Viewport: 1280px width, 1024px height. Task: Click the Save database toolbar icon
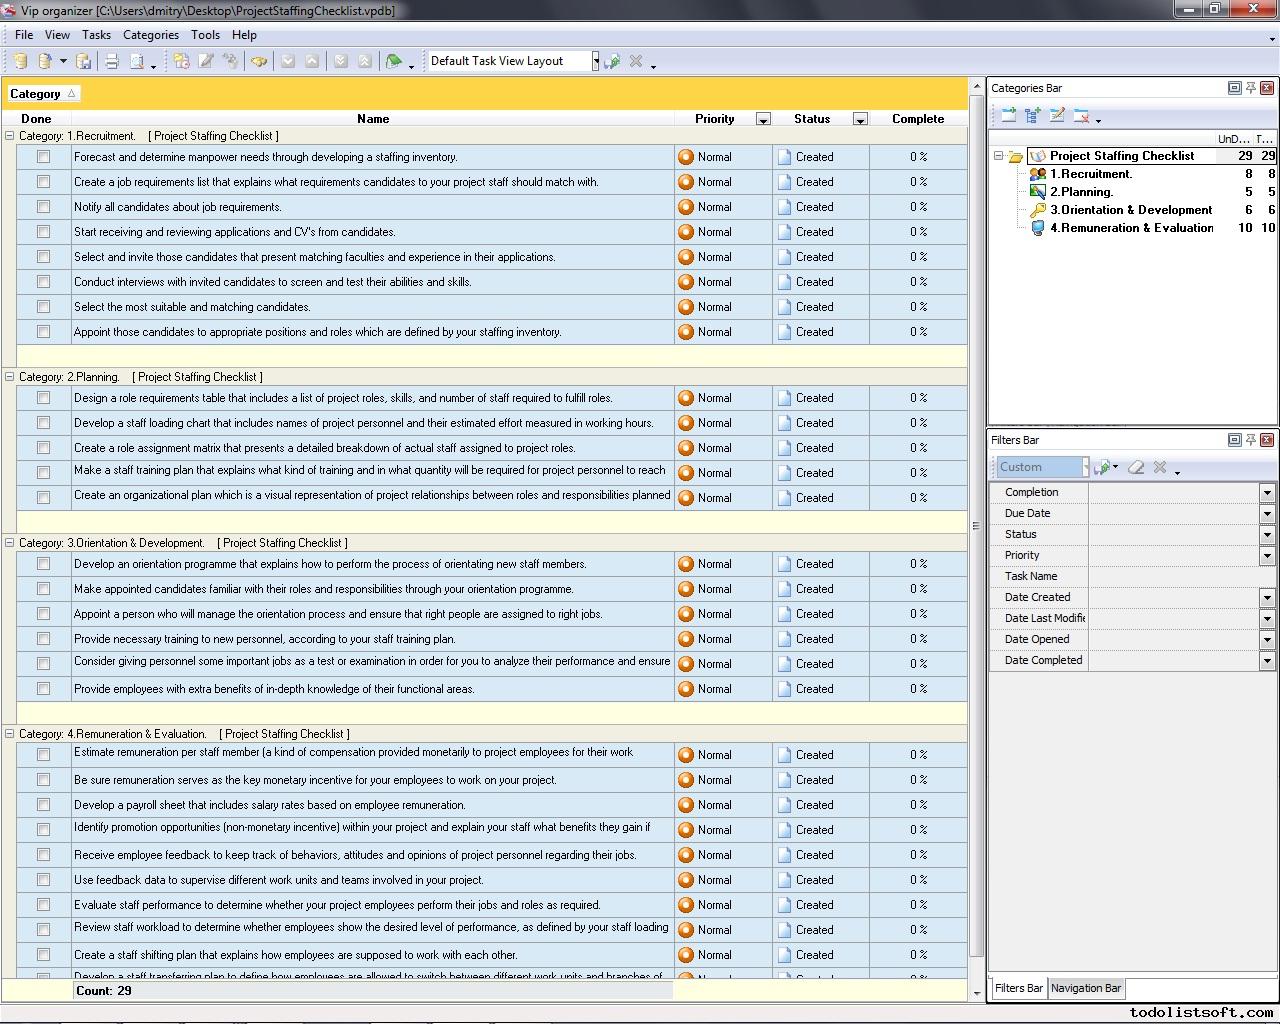pos(84,61)
